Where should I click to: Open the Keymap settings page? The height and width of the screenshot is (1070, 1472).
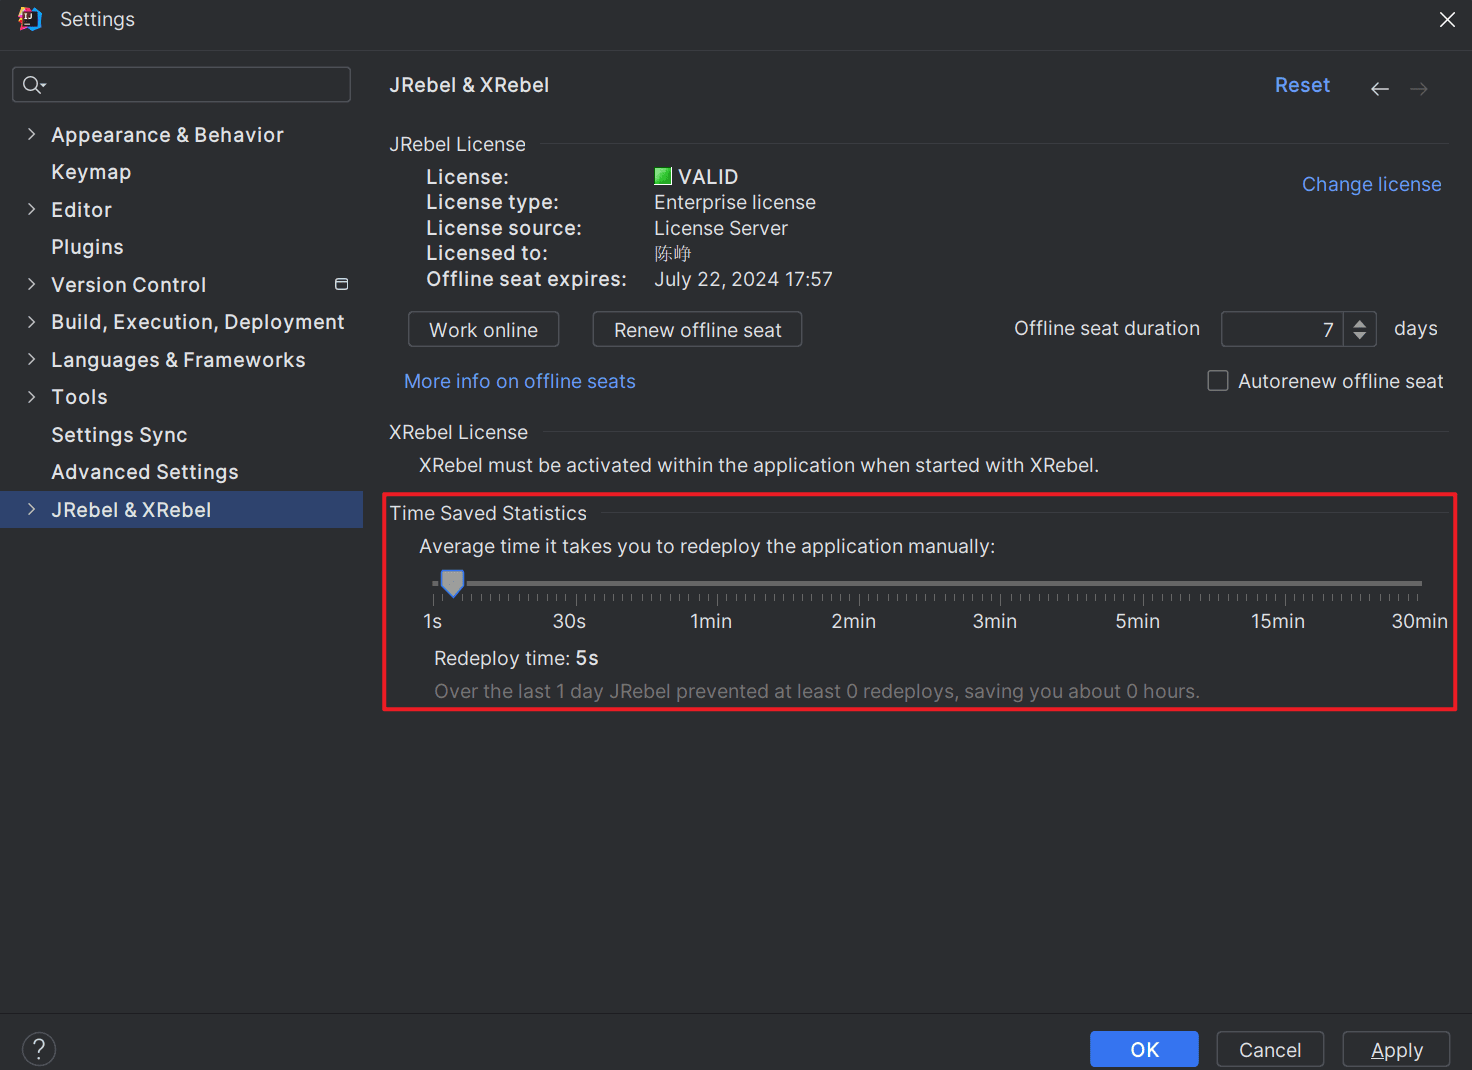[x=91, y=172]
